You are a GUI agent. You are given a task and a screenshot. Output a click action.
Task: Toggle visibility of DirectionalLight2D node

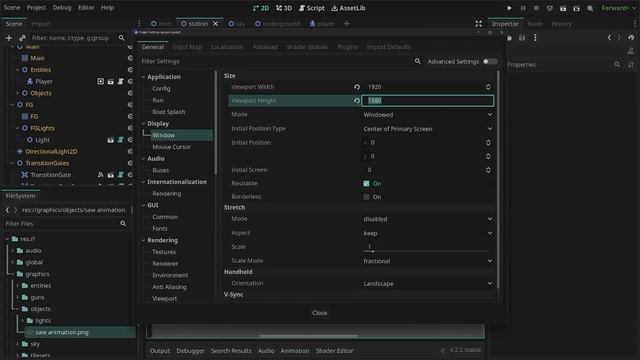point(130,151)
